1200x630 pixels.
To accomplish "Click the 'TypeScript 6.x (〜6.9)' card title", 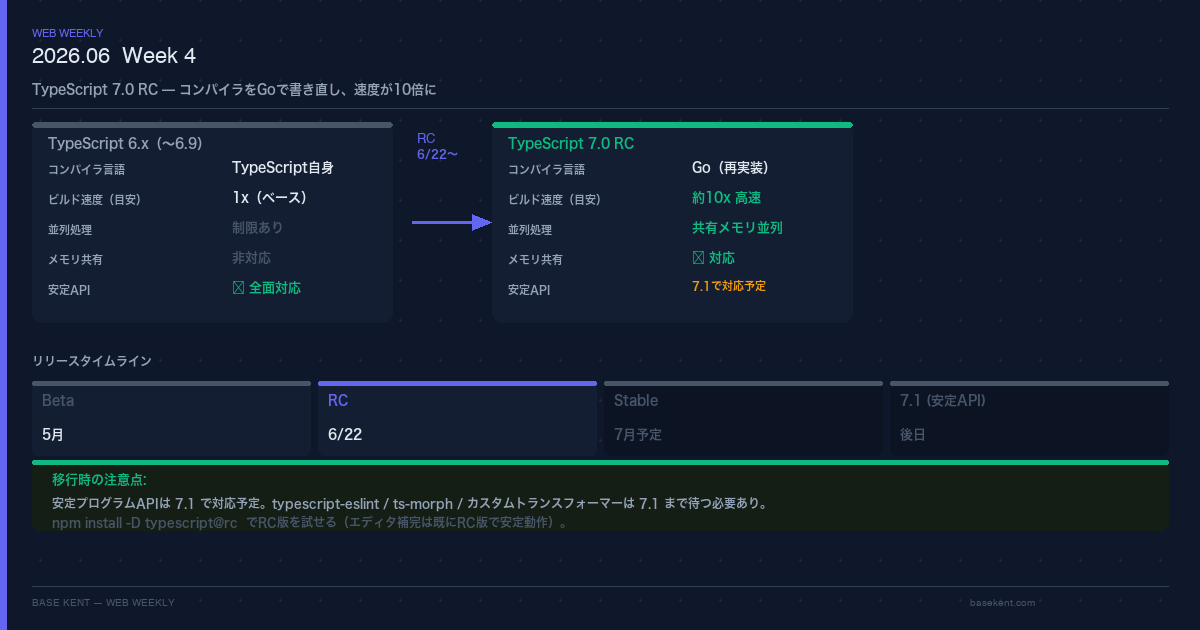I will (x=125, y=143).
